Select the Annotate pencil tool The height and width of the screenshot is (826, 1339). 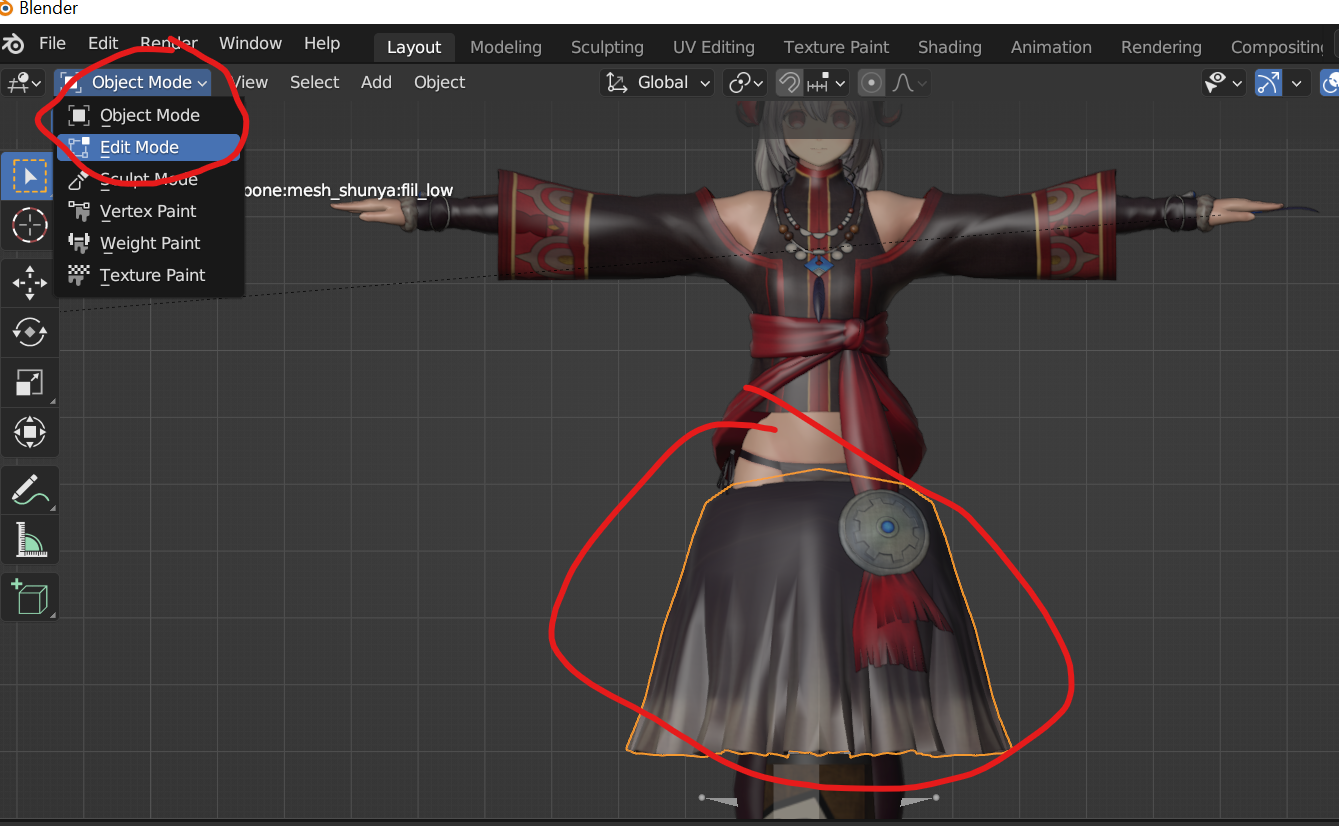(x=30, y=491)
